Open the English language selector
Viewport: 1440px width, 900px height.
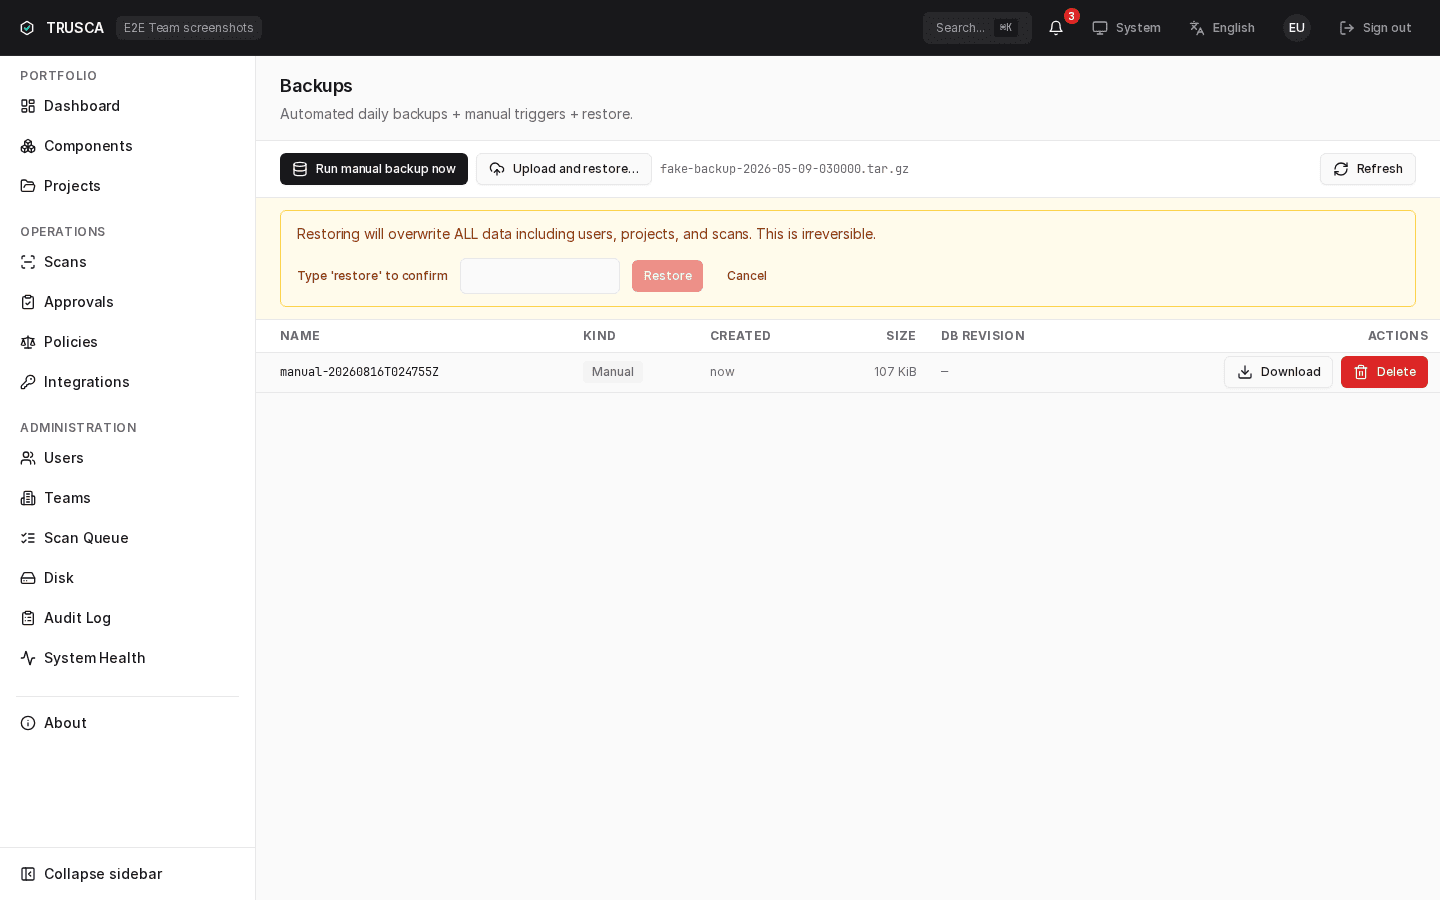(x=1222, y=28)
